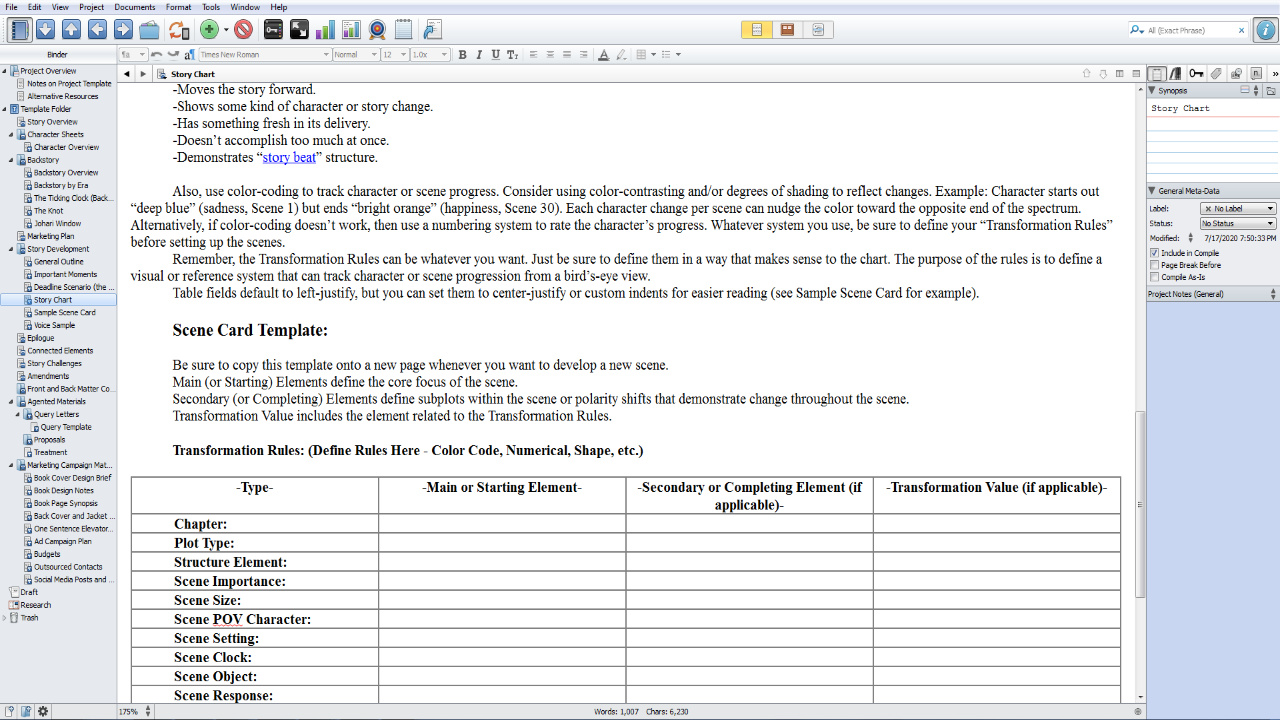The width and height of the screenshot is (1280, 720).
Task: Open the Collections folder icon in toolbar
Action: pyautogui.click(x=149, y=30)
